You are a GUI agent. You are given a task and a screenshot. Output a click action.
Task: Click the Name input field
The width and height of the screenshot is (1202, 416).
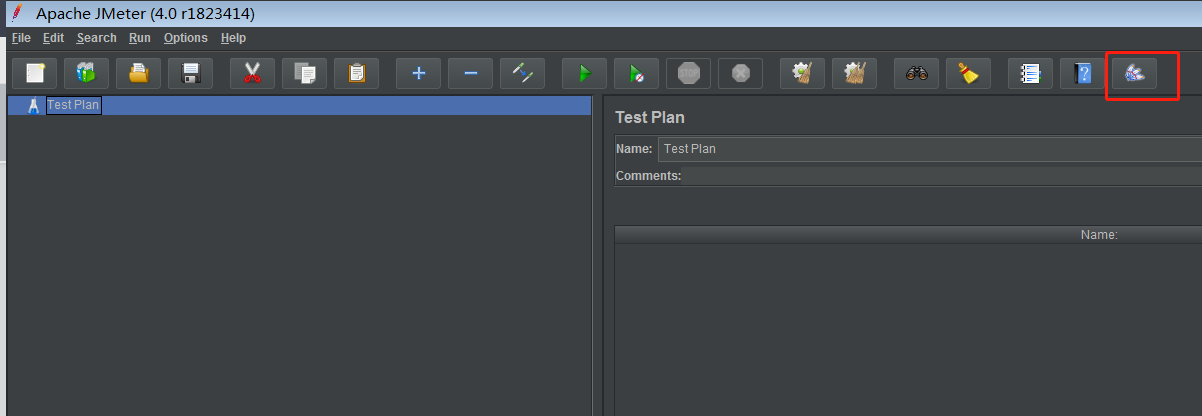[930, 149]
